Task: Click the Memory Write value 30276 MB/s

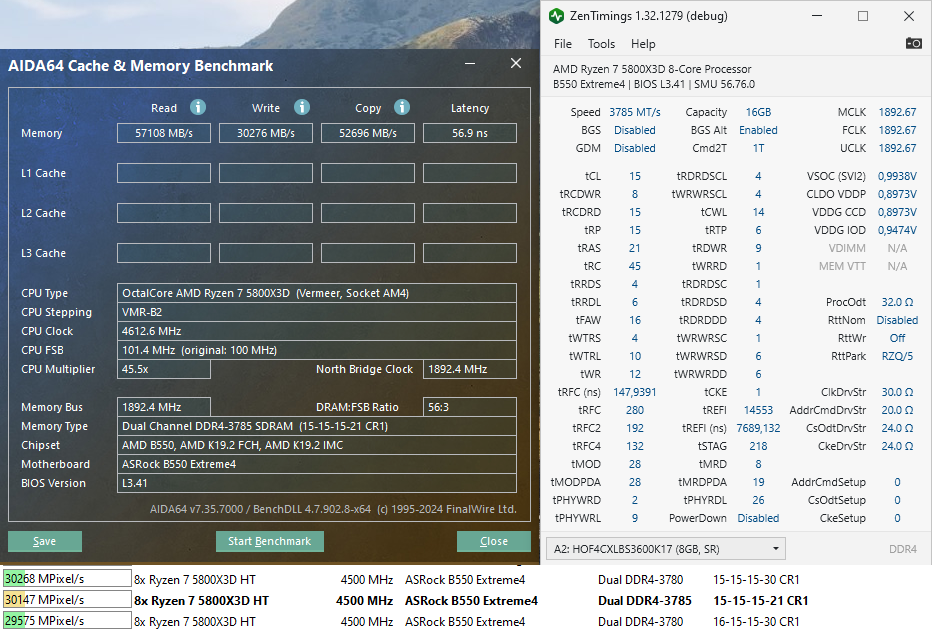Action: click(x=266, y=133)
